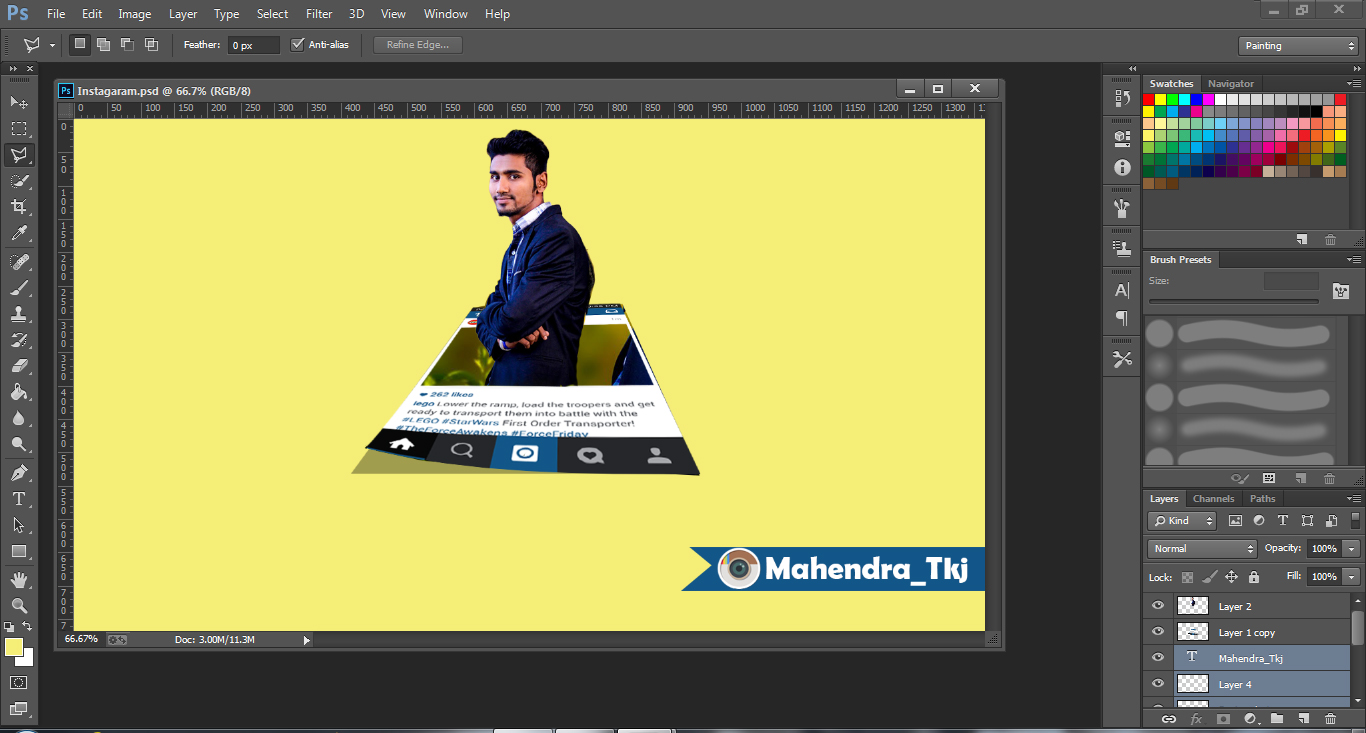Click the add layer mask icon
Viewport: 1366px width, 733px height.
1225,718
